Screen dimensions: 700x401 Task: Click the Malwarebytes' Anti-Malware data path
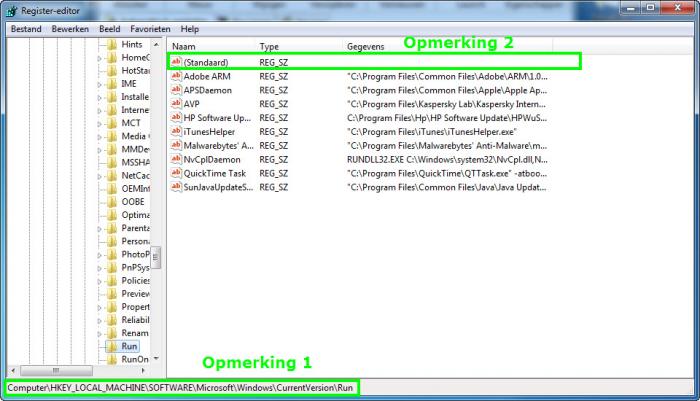click(447, 146)
